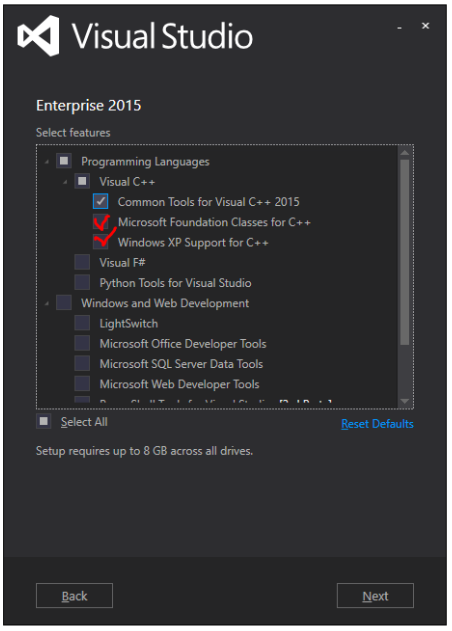Click scrollbar down arrow in features list
452x631 pixels.
click(x=405, y=401)
